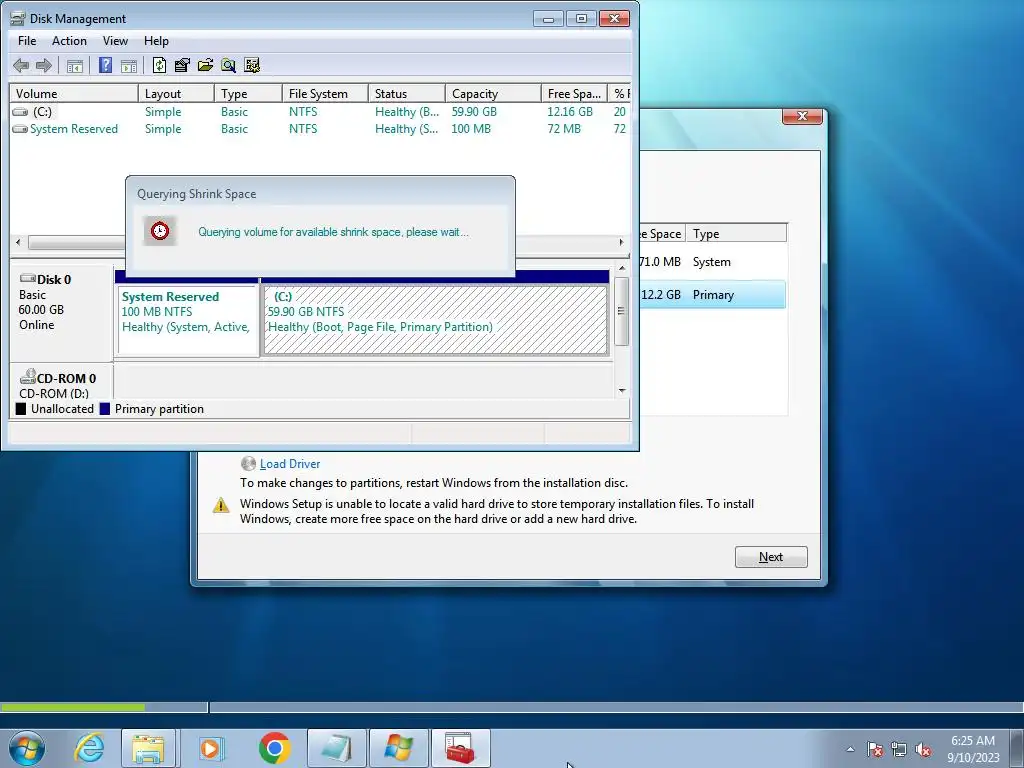Image resolution: width=1024 pixels, height=768 pixels.
Task: Click the green progress bar at bottom
Action: (72, 707)
